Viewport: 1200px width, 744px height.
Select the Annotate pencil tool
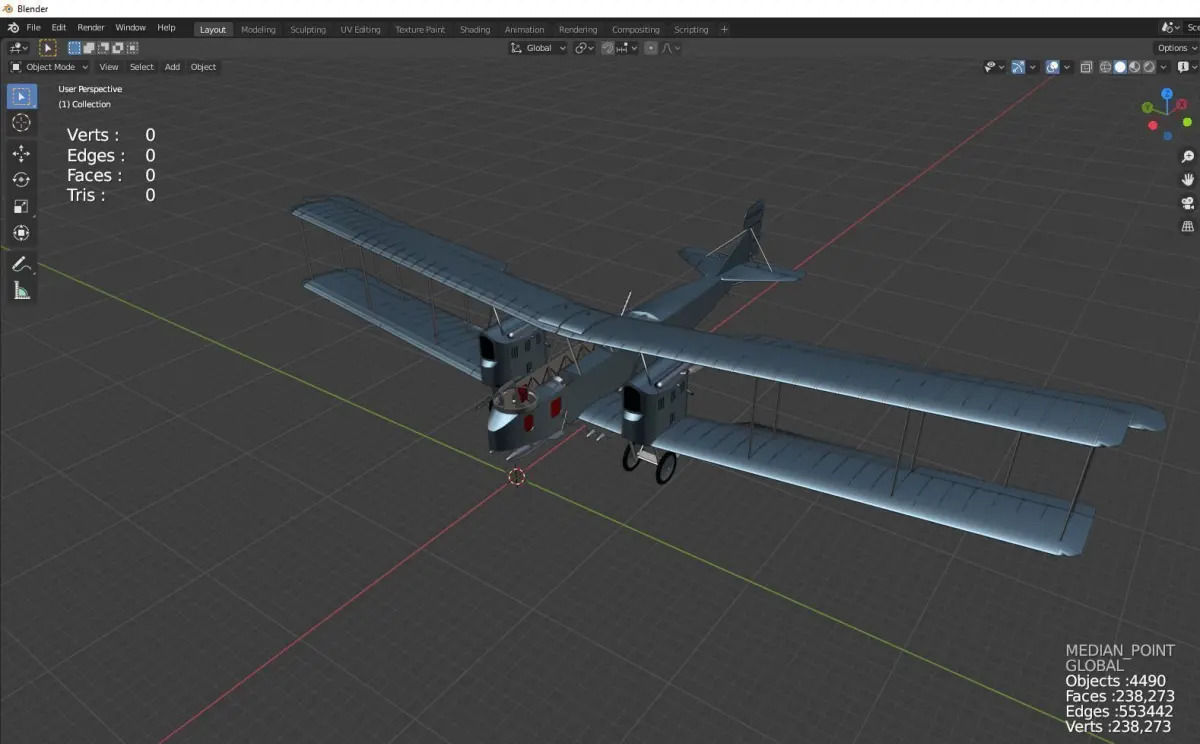tap(21, 264)
